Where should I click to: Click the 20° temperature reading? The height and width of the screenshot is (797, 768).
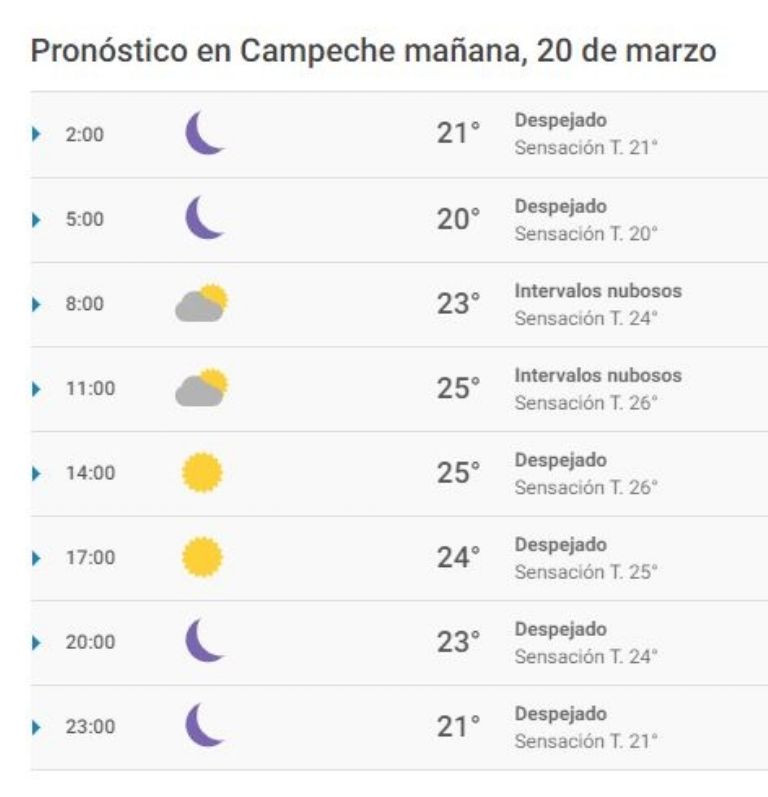pyautogui.click(x=458, y=219)
